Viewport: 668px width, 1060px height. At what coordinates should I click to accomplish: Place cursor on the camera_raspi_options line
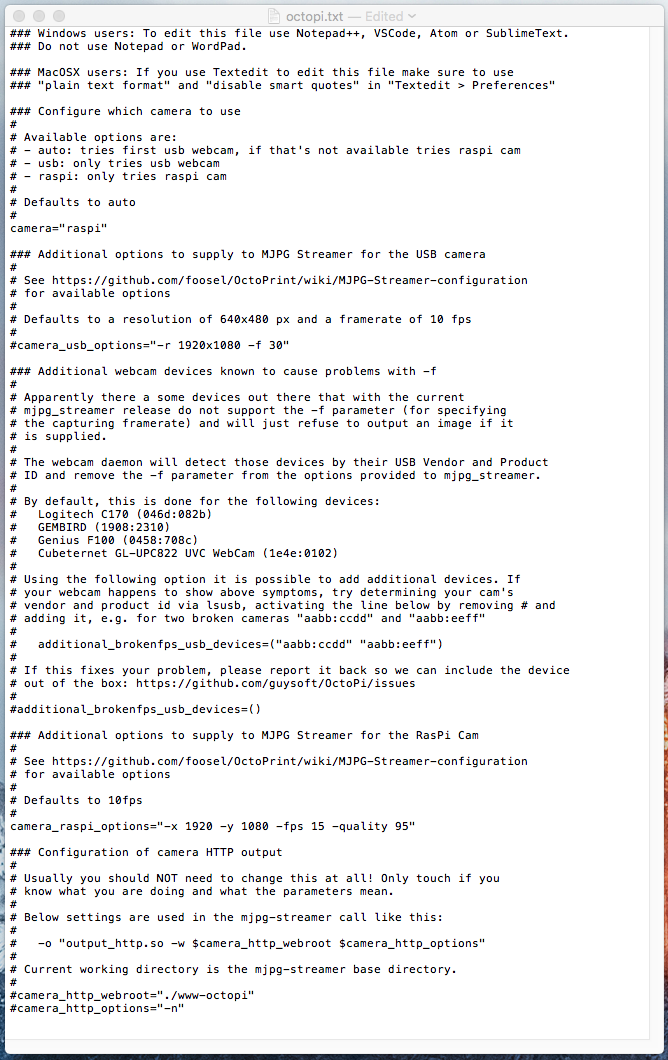coord(212,826)
